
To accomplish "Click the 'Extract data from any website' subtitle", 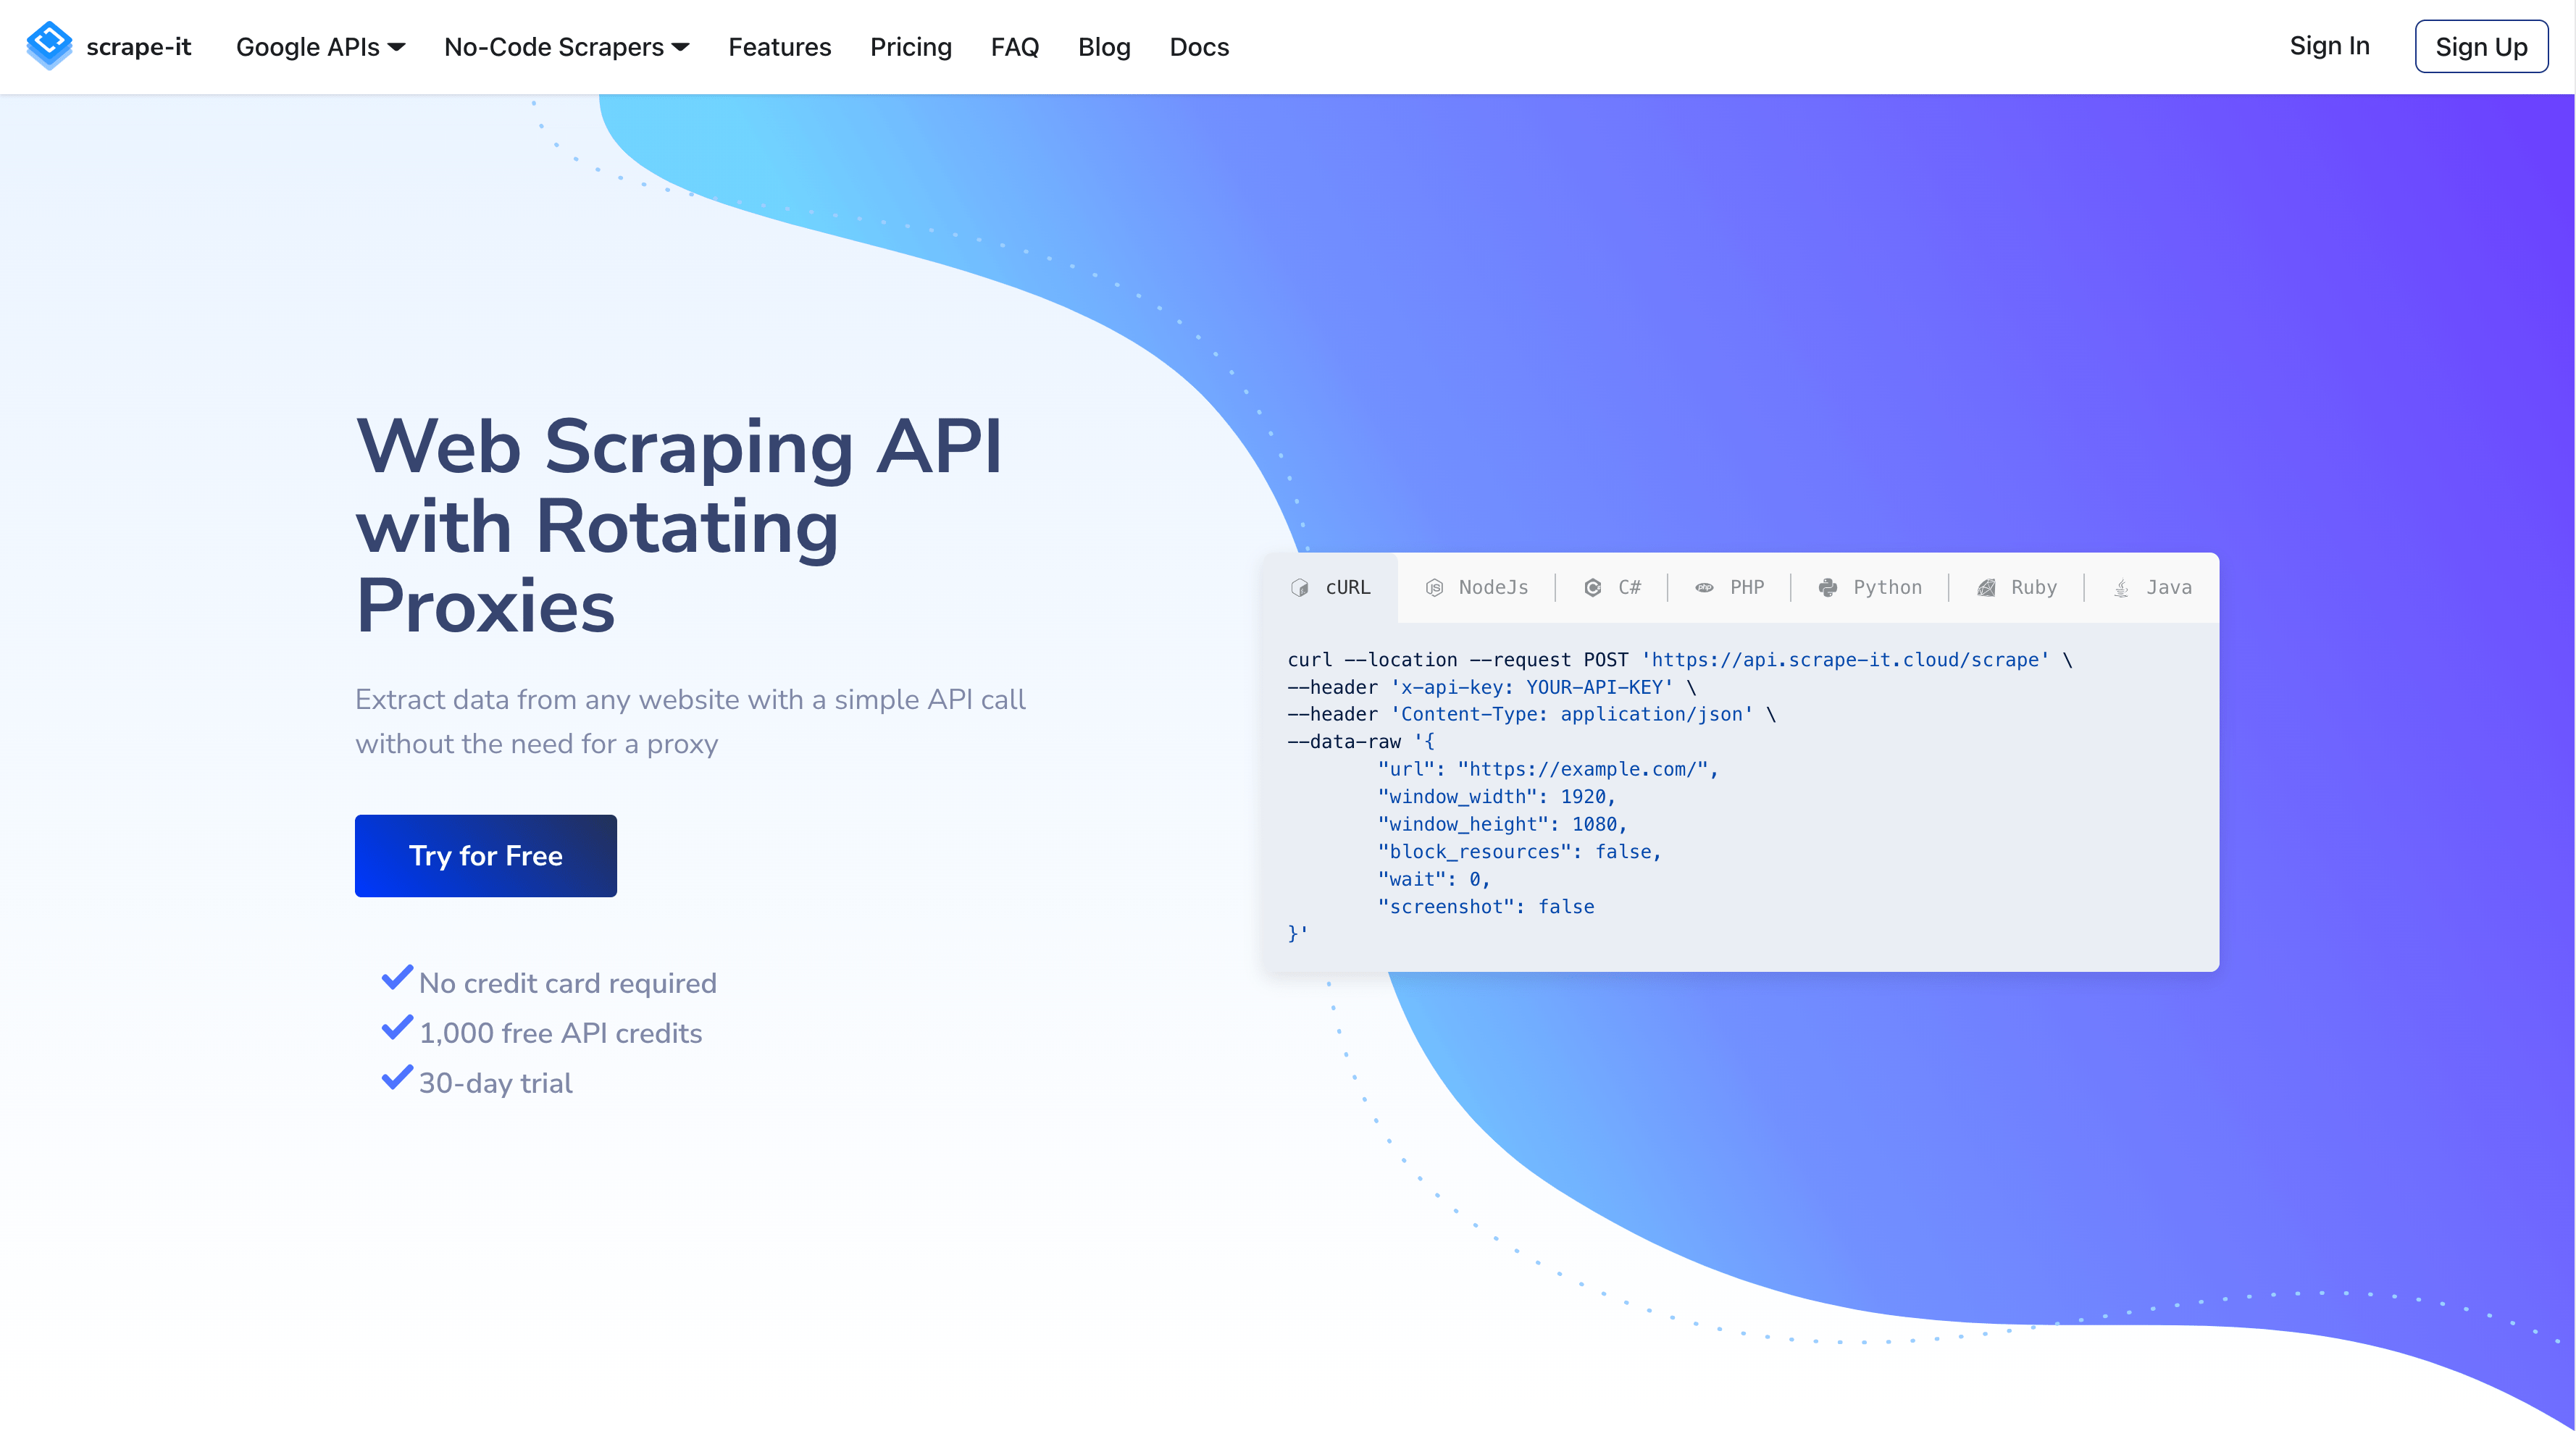I will coord(690,721).
